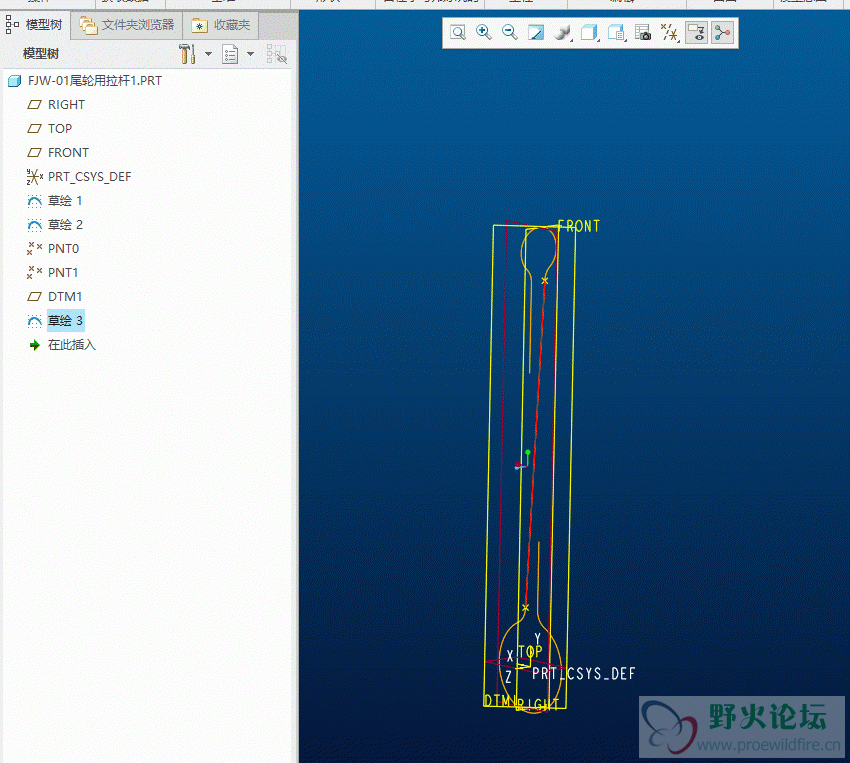Toggle the spin center display
The height and width of the screenshot is (763, 850).
click(x=723, y=33)
